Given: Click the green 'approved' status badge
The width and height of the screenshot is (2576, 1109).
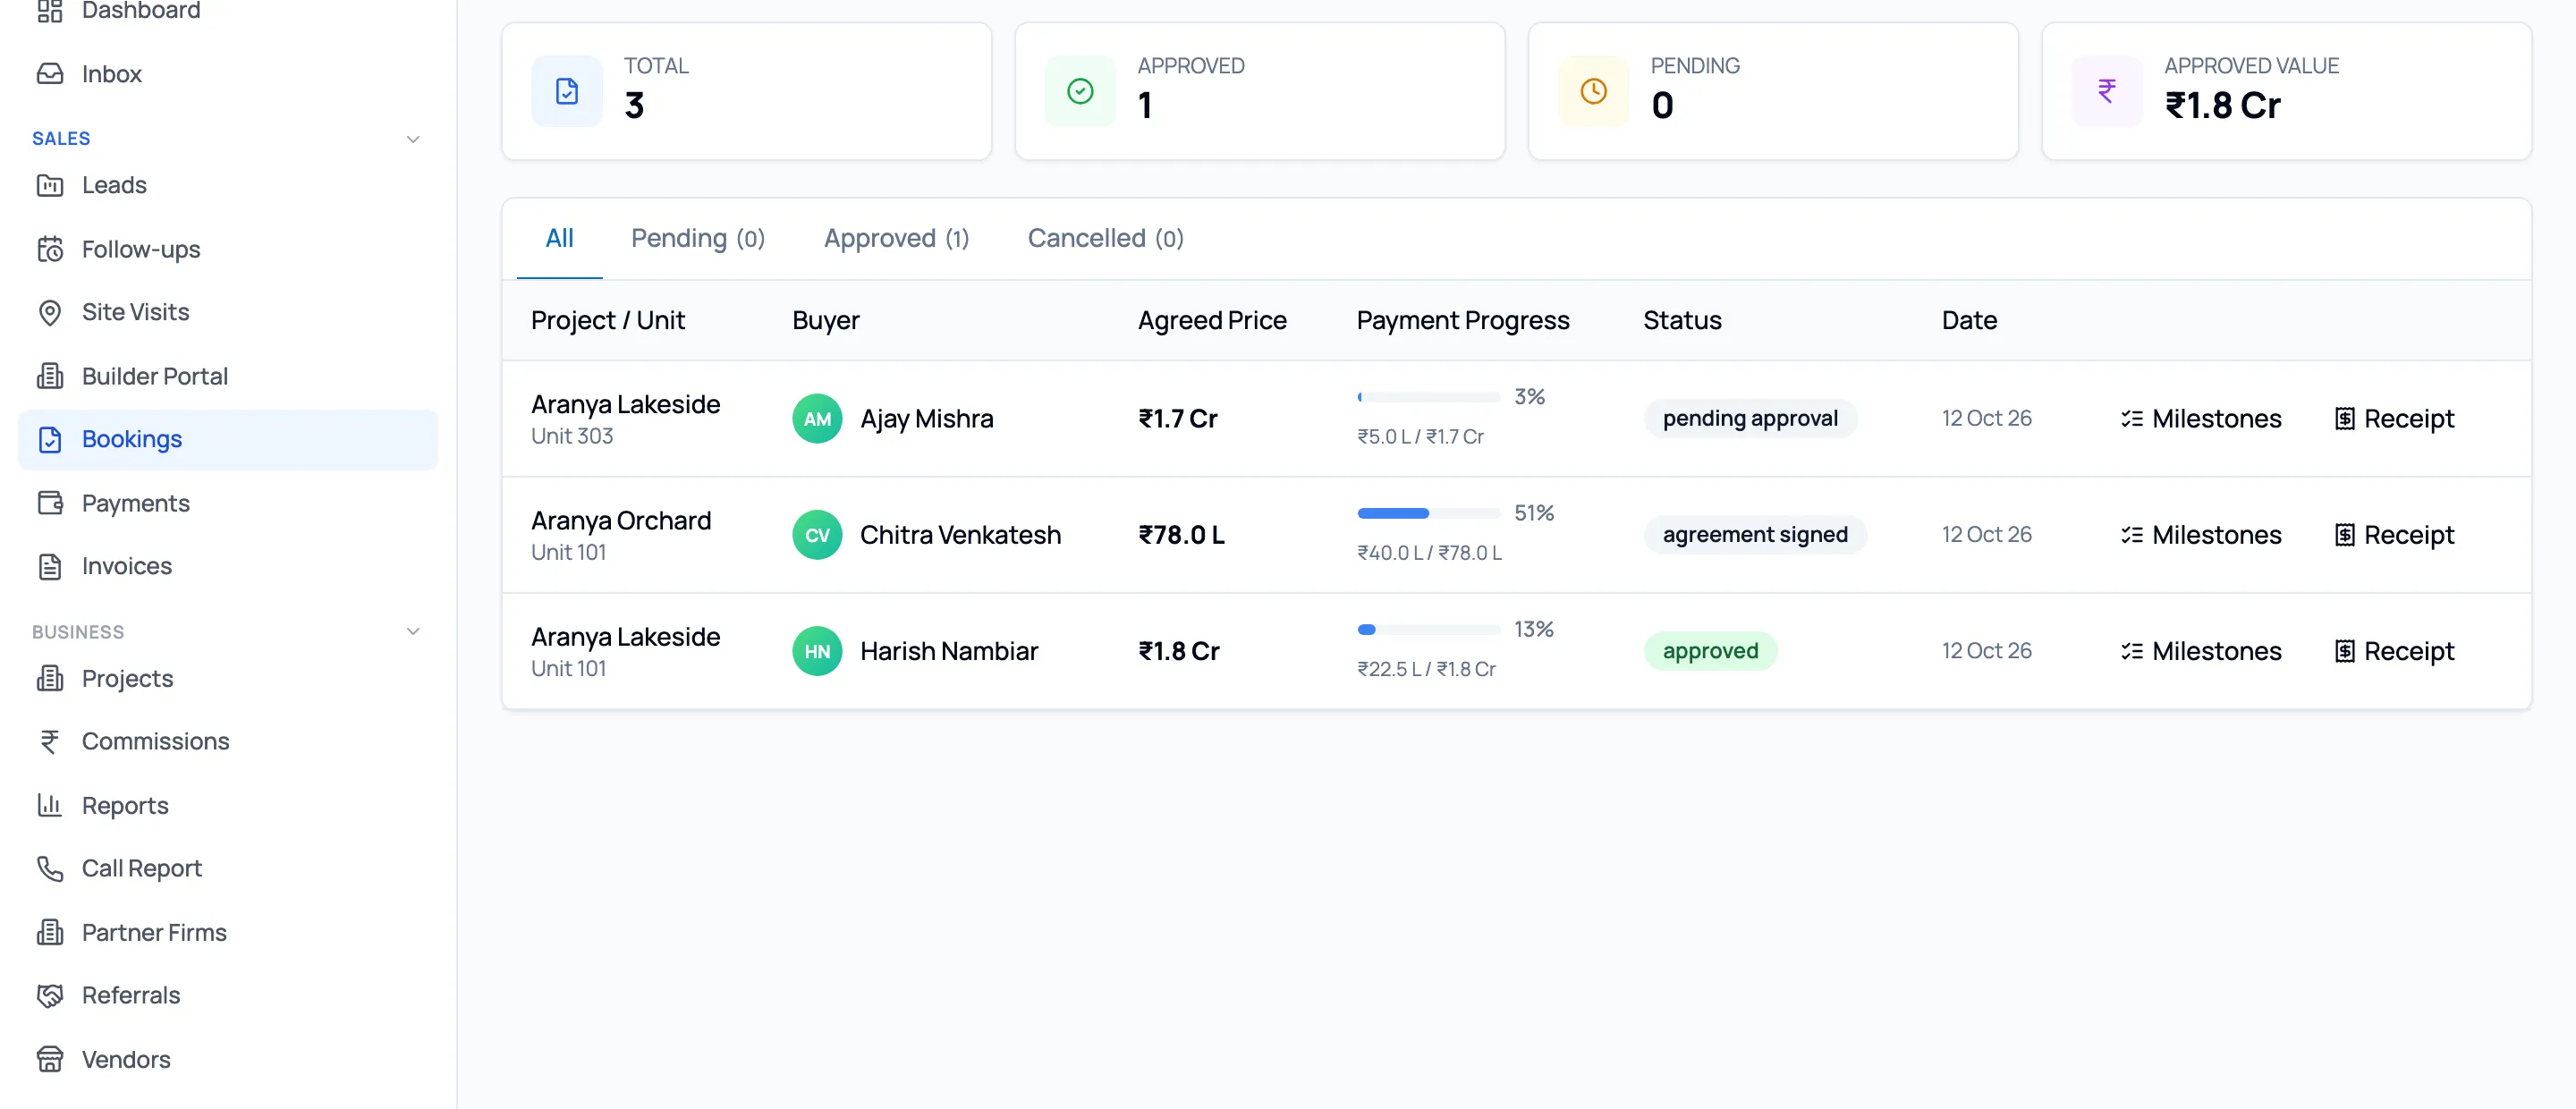Looking at the screenshot, I should [1710, 651].
